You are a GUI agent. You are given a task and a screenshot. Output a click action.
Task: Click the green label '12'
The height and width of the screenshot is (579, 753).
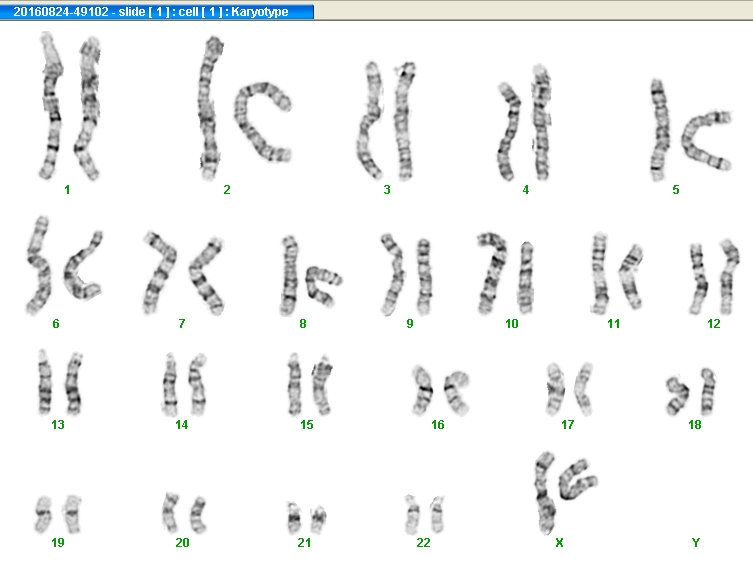[714, 324]
